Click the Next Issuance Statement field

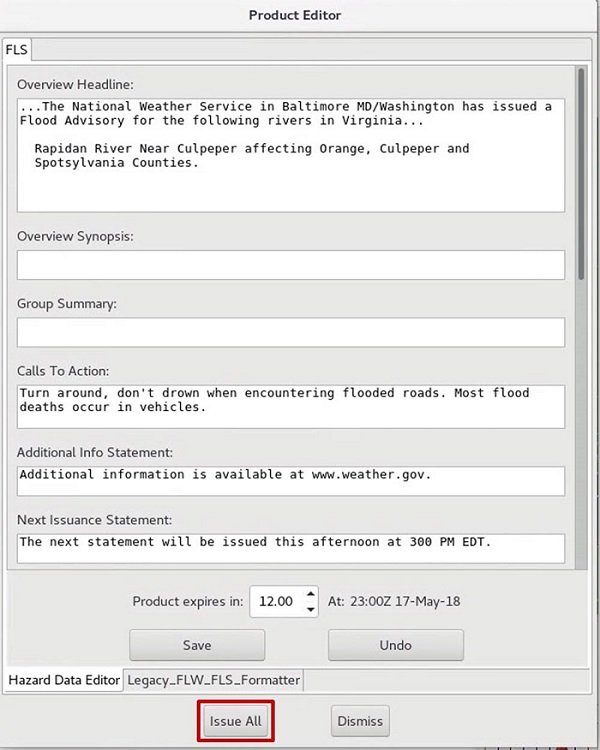291,549
